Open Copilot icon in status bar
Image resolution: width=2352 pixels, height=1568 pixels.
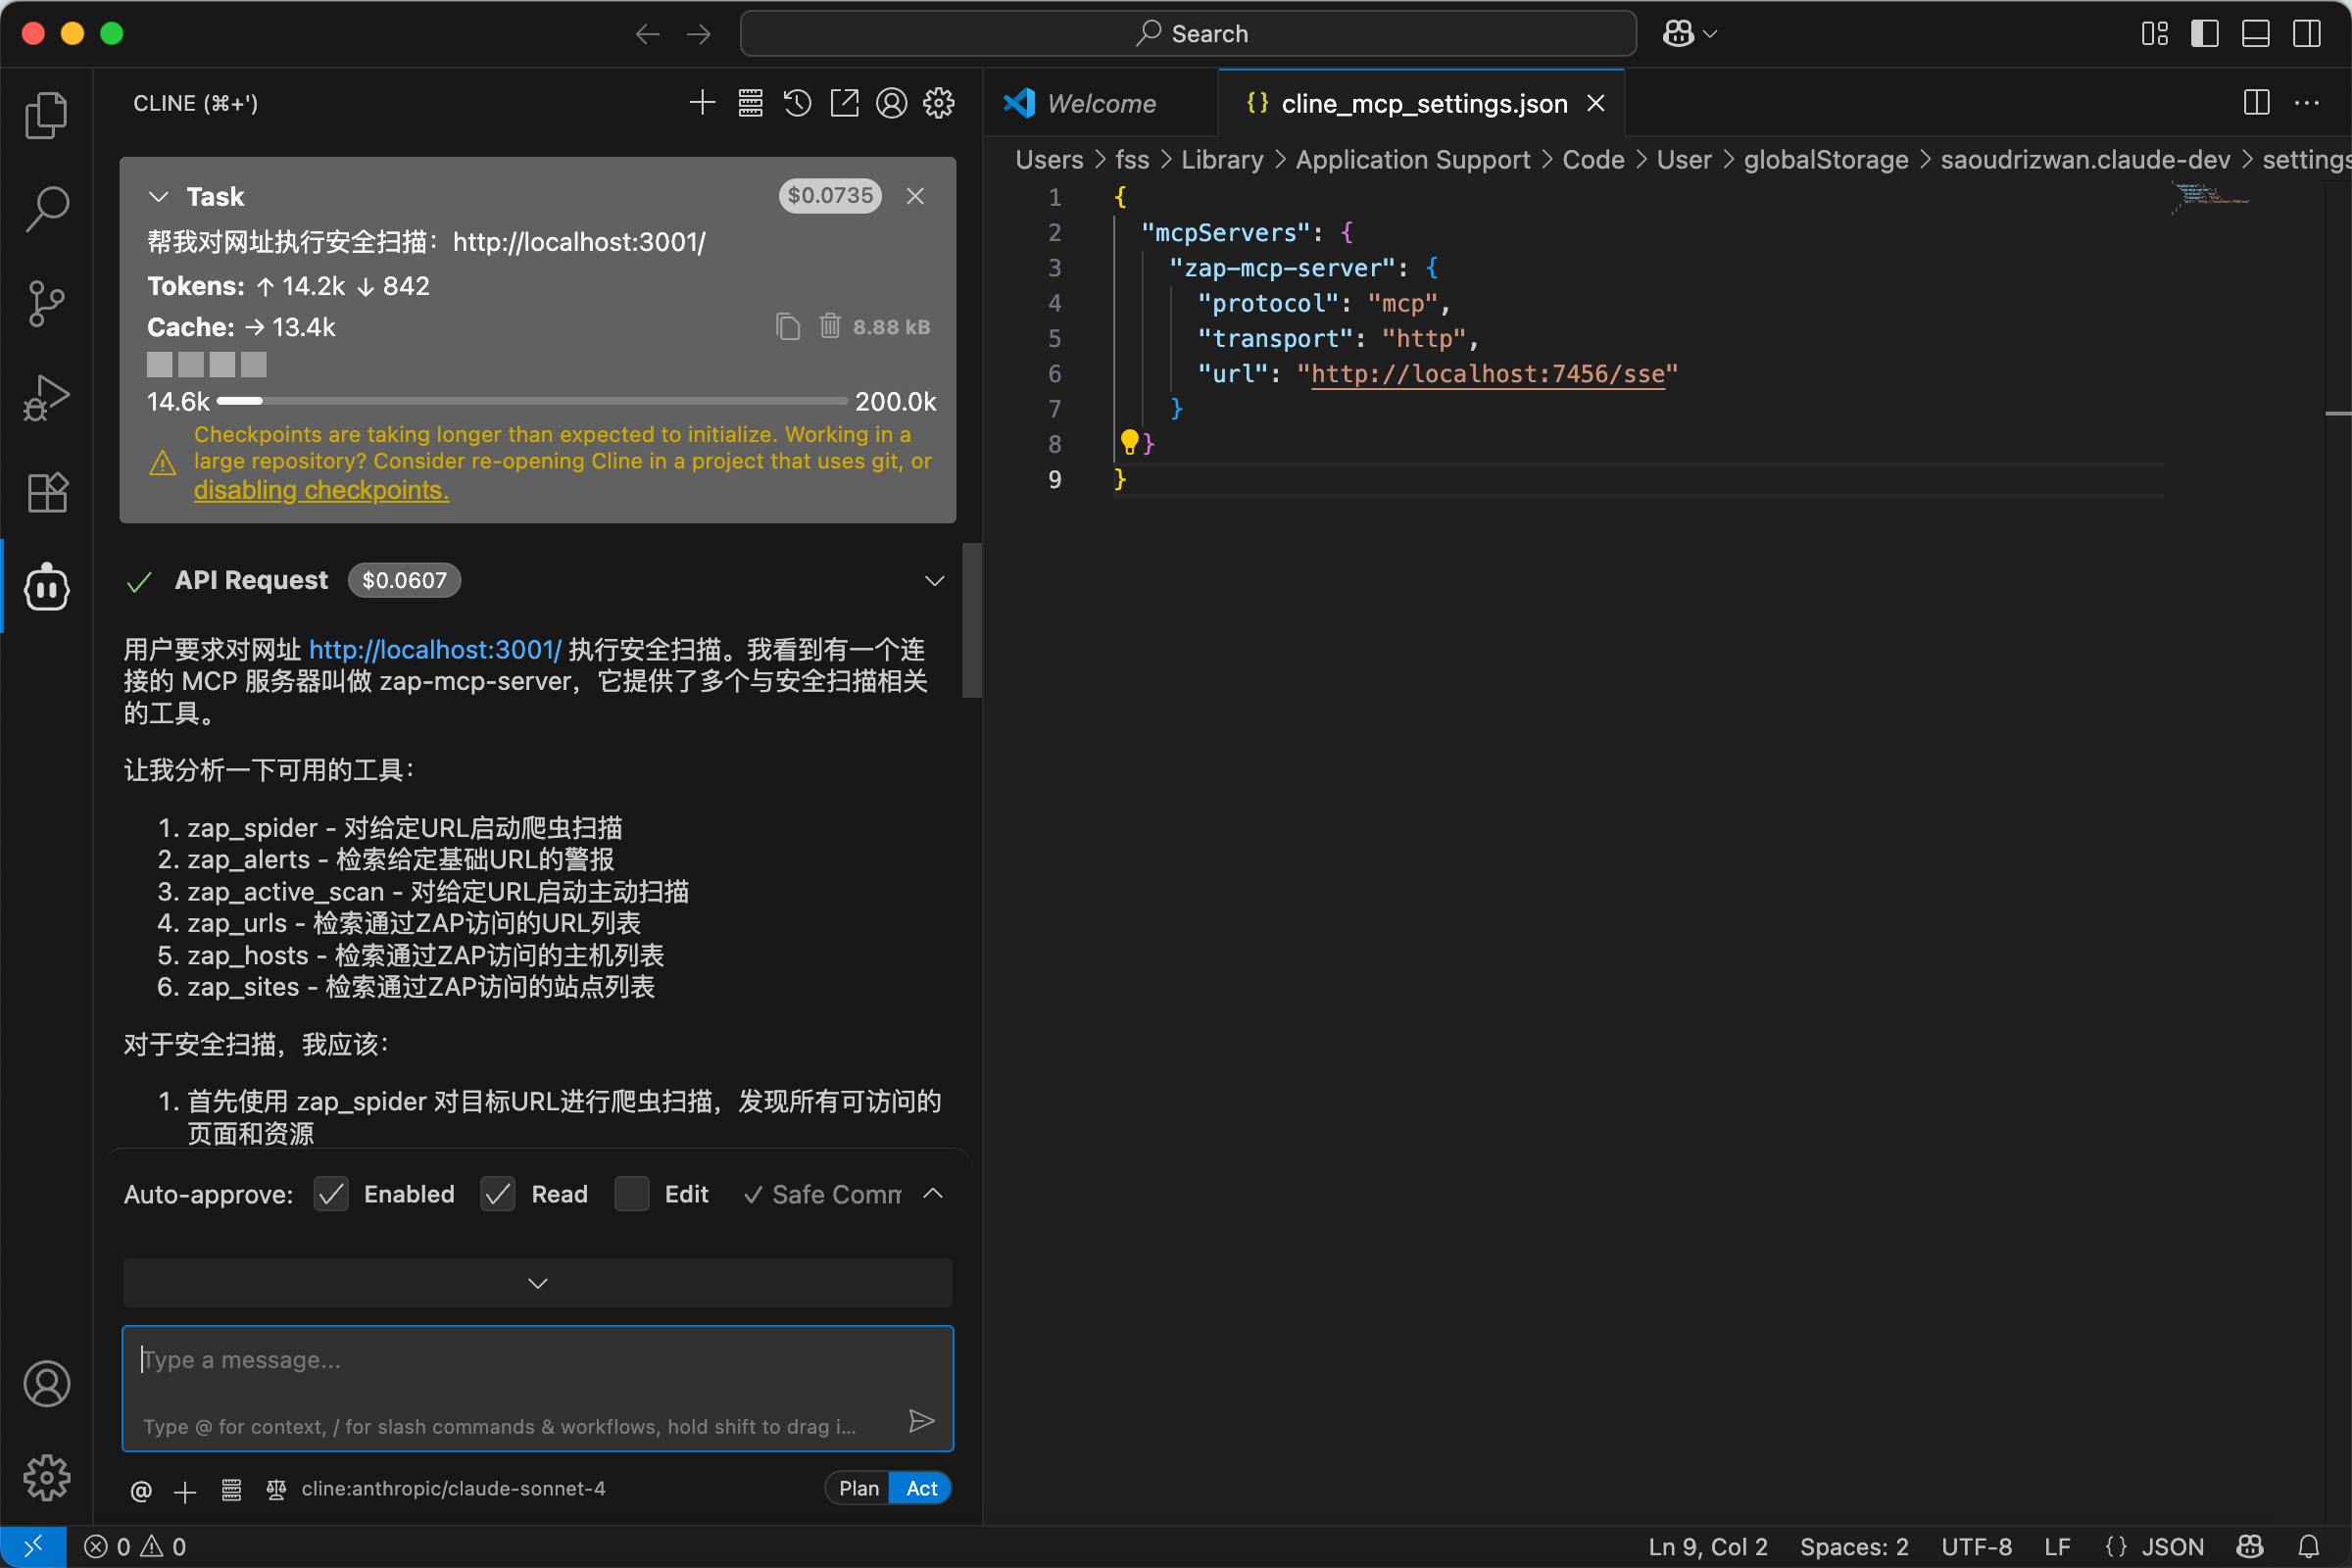[2250, 1547]
